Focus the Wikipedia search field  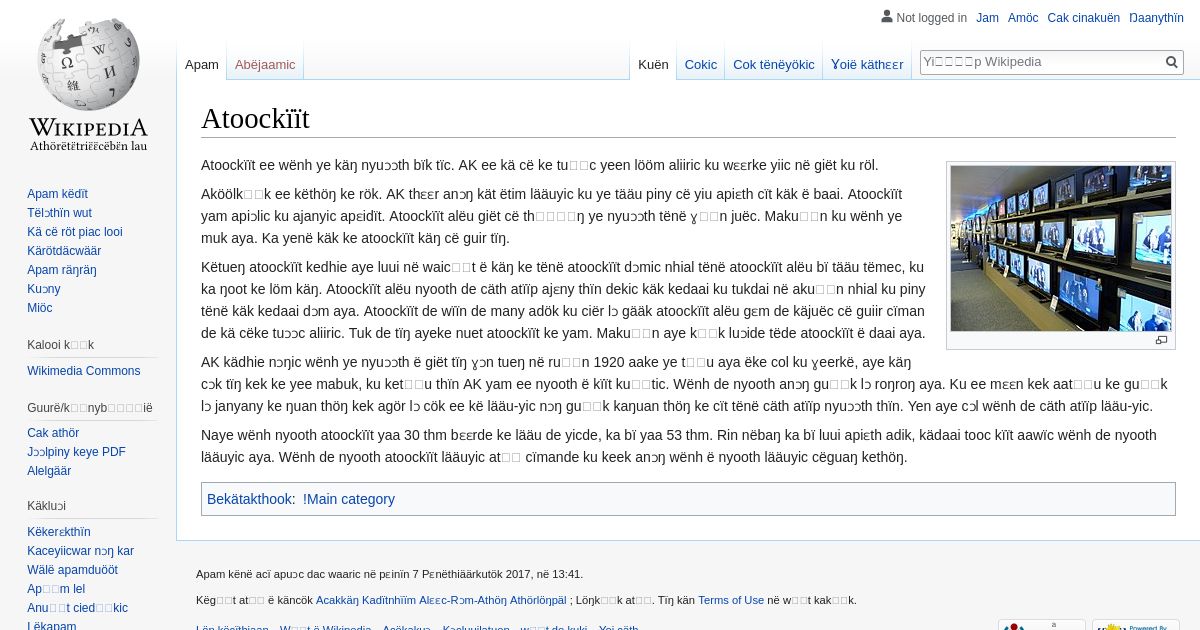click(x=1042, y=62)
